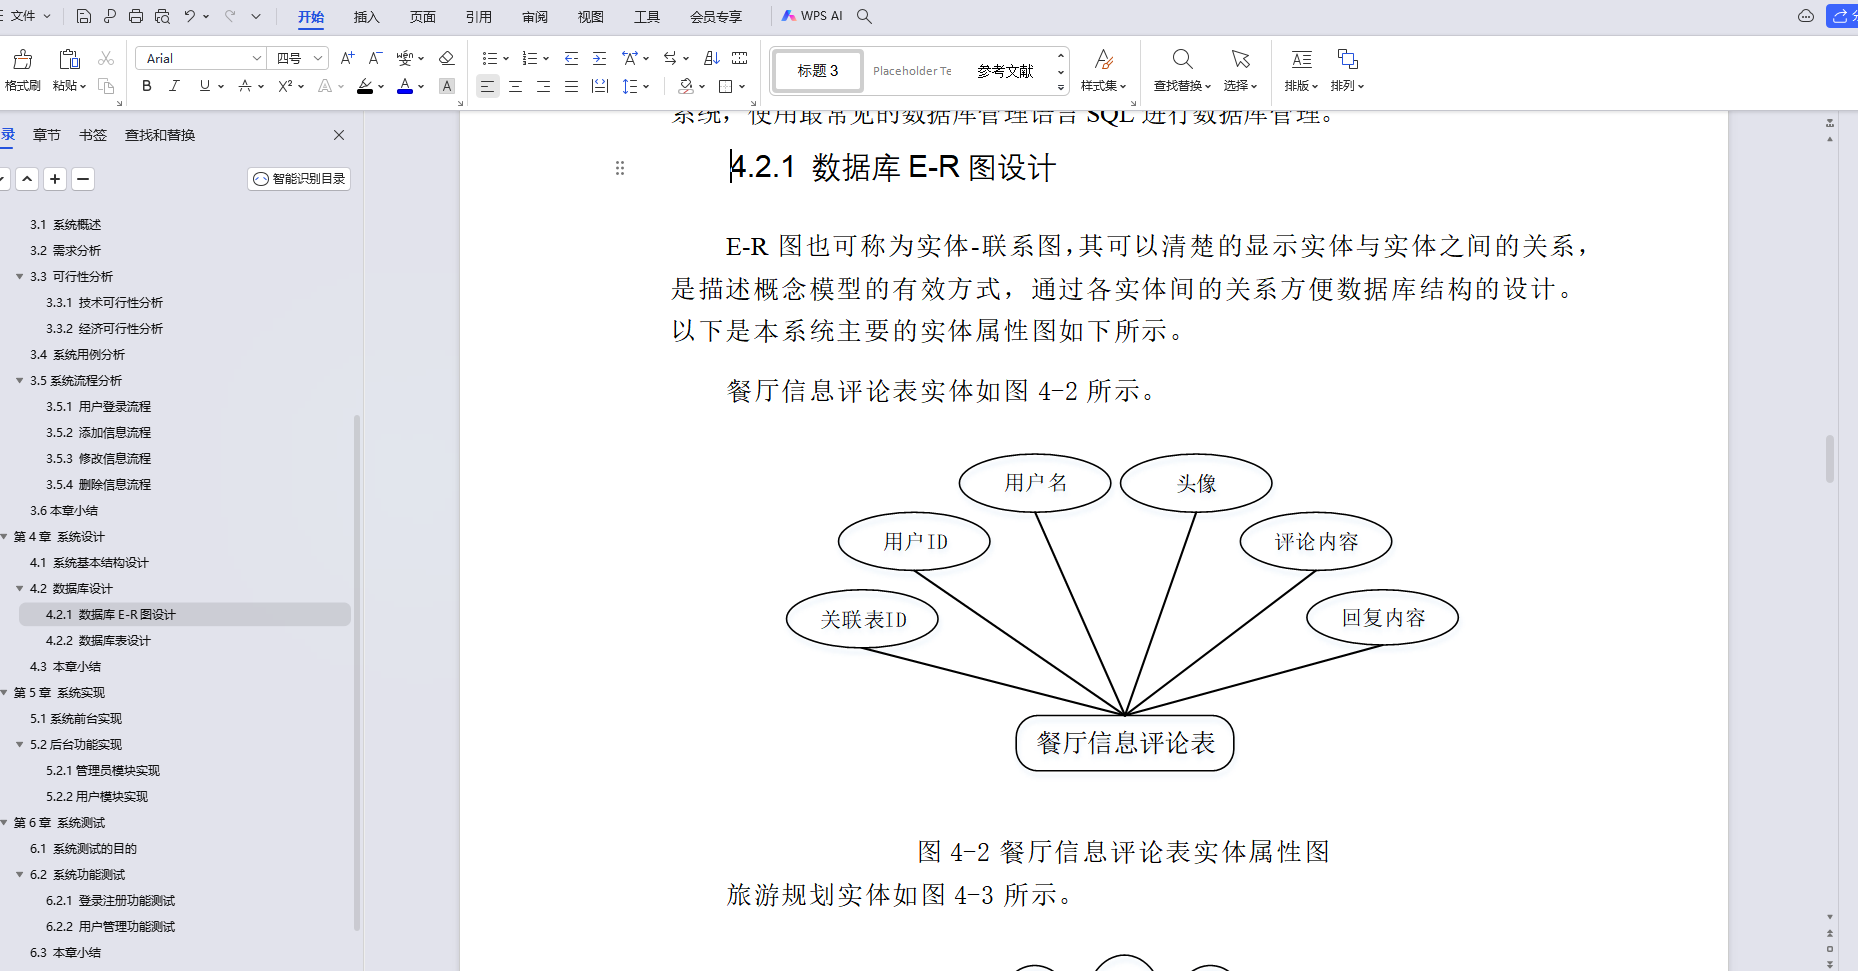Apply black text highlight color swatch
The width and height of the screenshot is (1858, 971).
[x=365, y=87]
